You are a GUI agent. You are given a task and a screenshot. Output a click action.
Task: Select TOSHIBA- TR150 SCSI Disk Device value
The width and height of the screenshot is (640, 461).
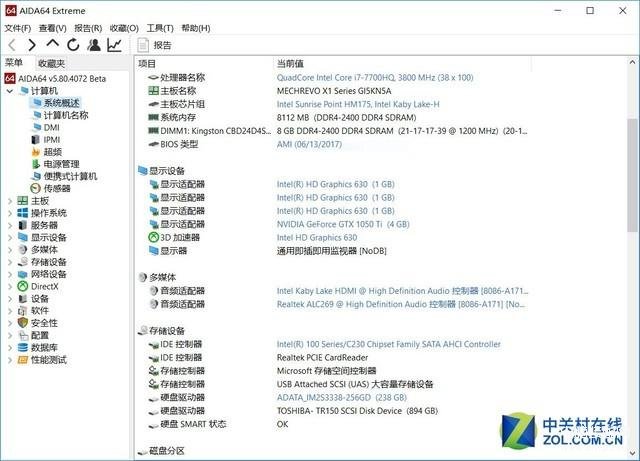point(357,411)
